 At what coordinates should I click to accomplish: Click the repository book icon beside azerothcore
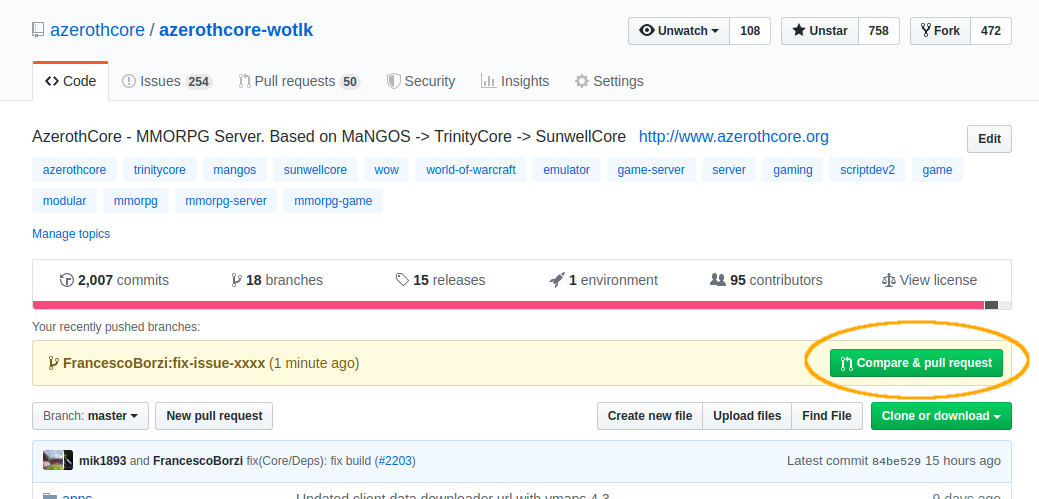[x=38, y=30]
